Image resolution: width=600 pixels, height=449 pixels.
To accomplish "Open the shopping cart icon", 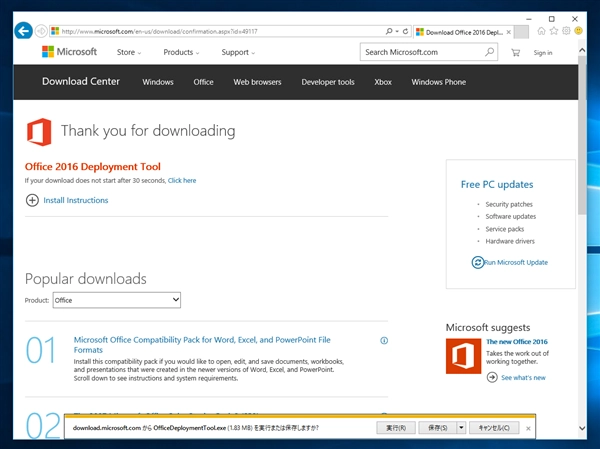I will (x=515, y=52).
